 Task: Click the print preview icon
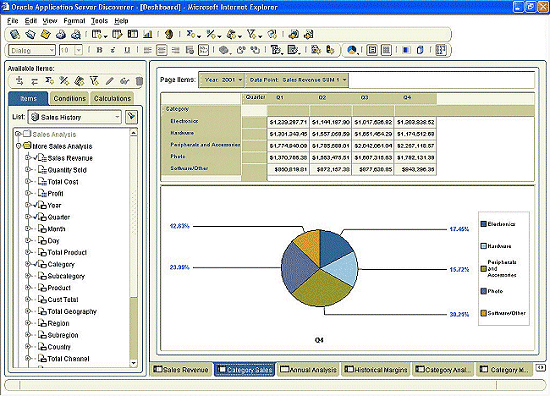tap(76, 34)
